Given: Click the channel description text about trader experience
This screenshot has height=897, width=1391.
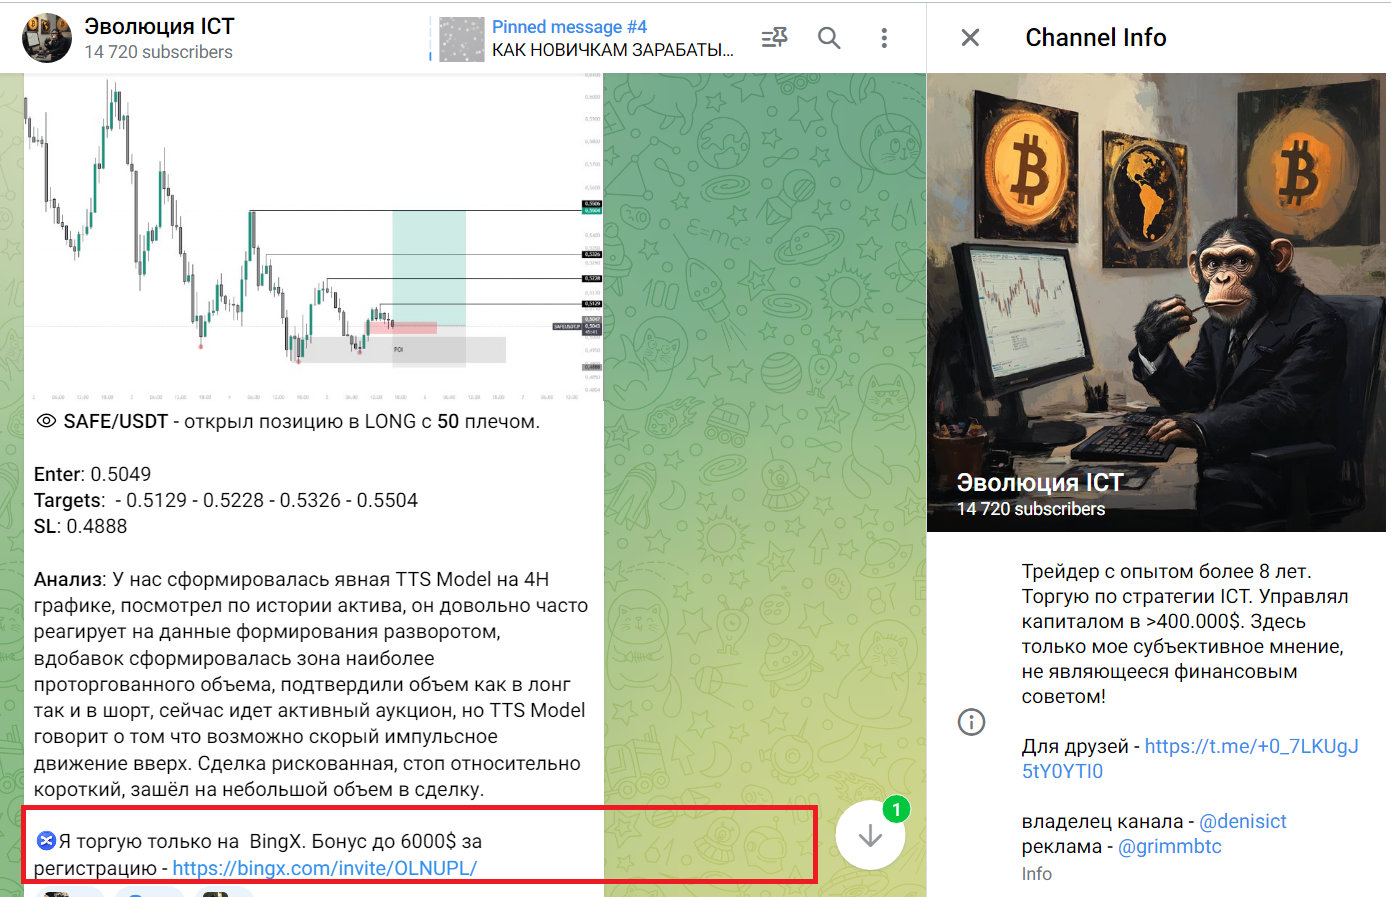Looking at the screenshot, I should click(1185, 633).
